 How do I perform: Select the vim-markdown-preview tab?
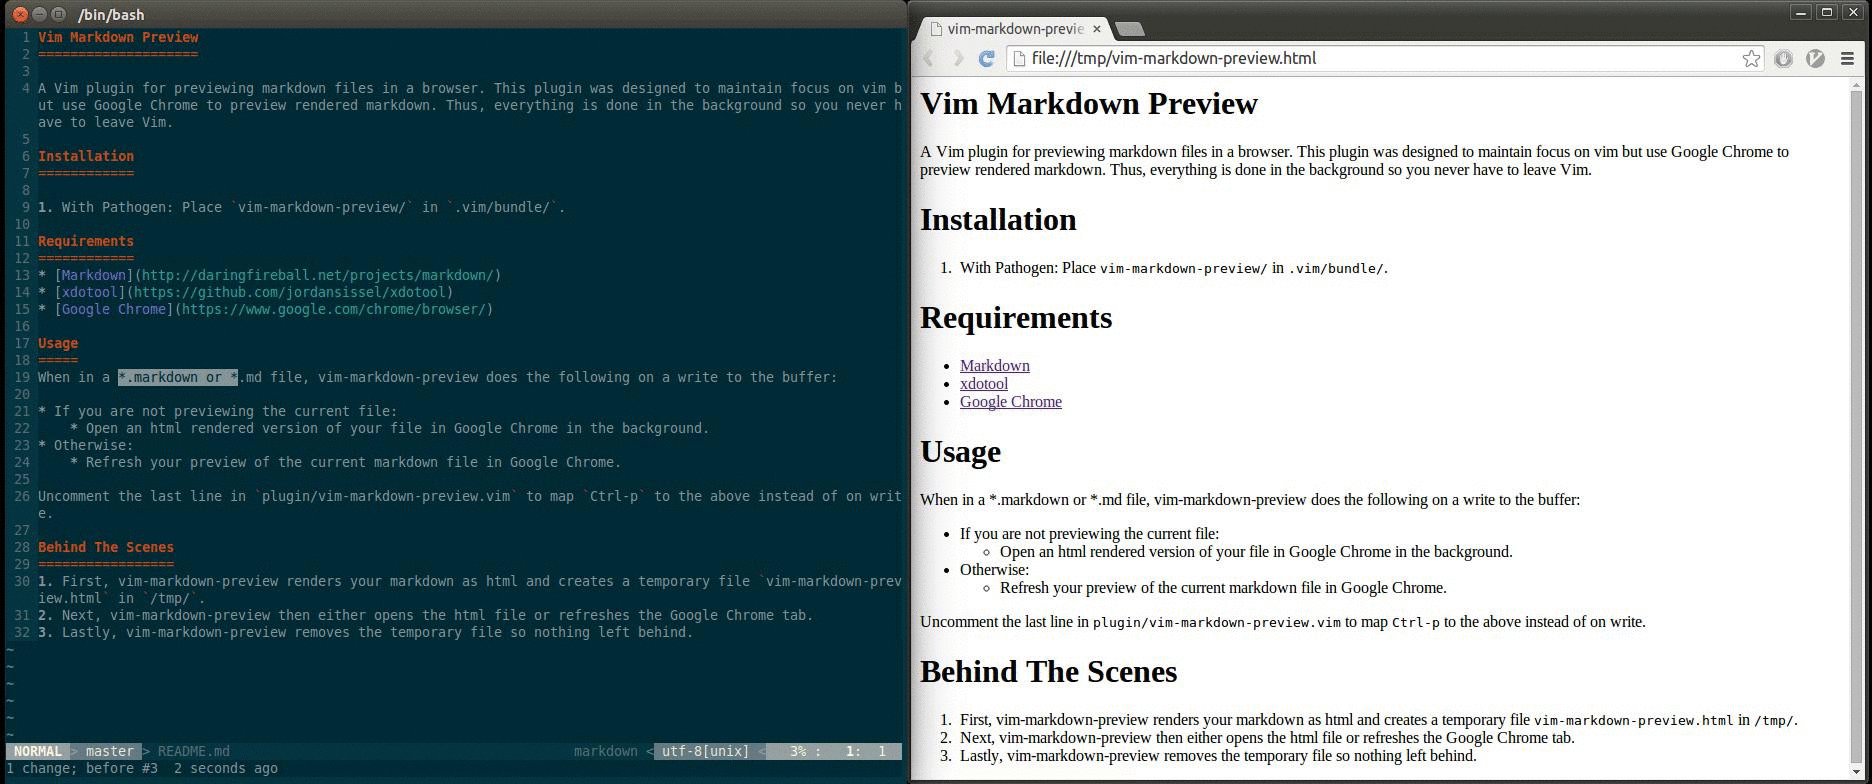coord(1014,29)
